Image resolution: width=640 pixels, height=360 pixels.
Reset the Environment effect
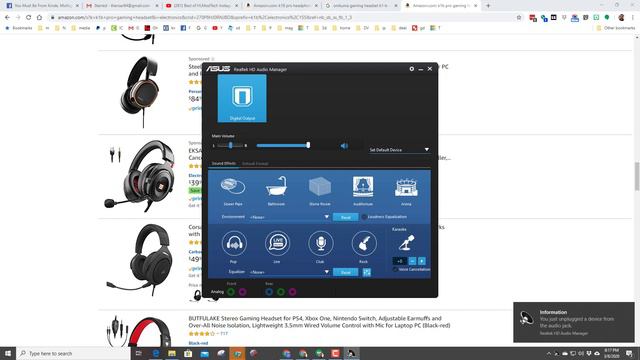pos(345,217)
